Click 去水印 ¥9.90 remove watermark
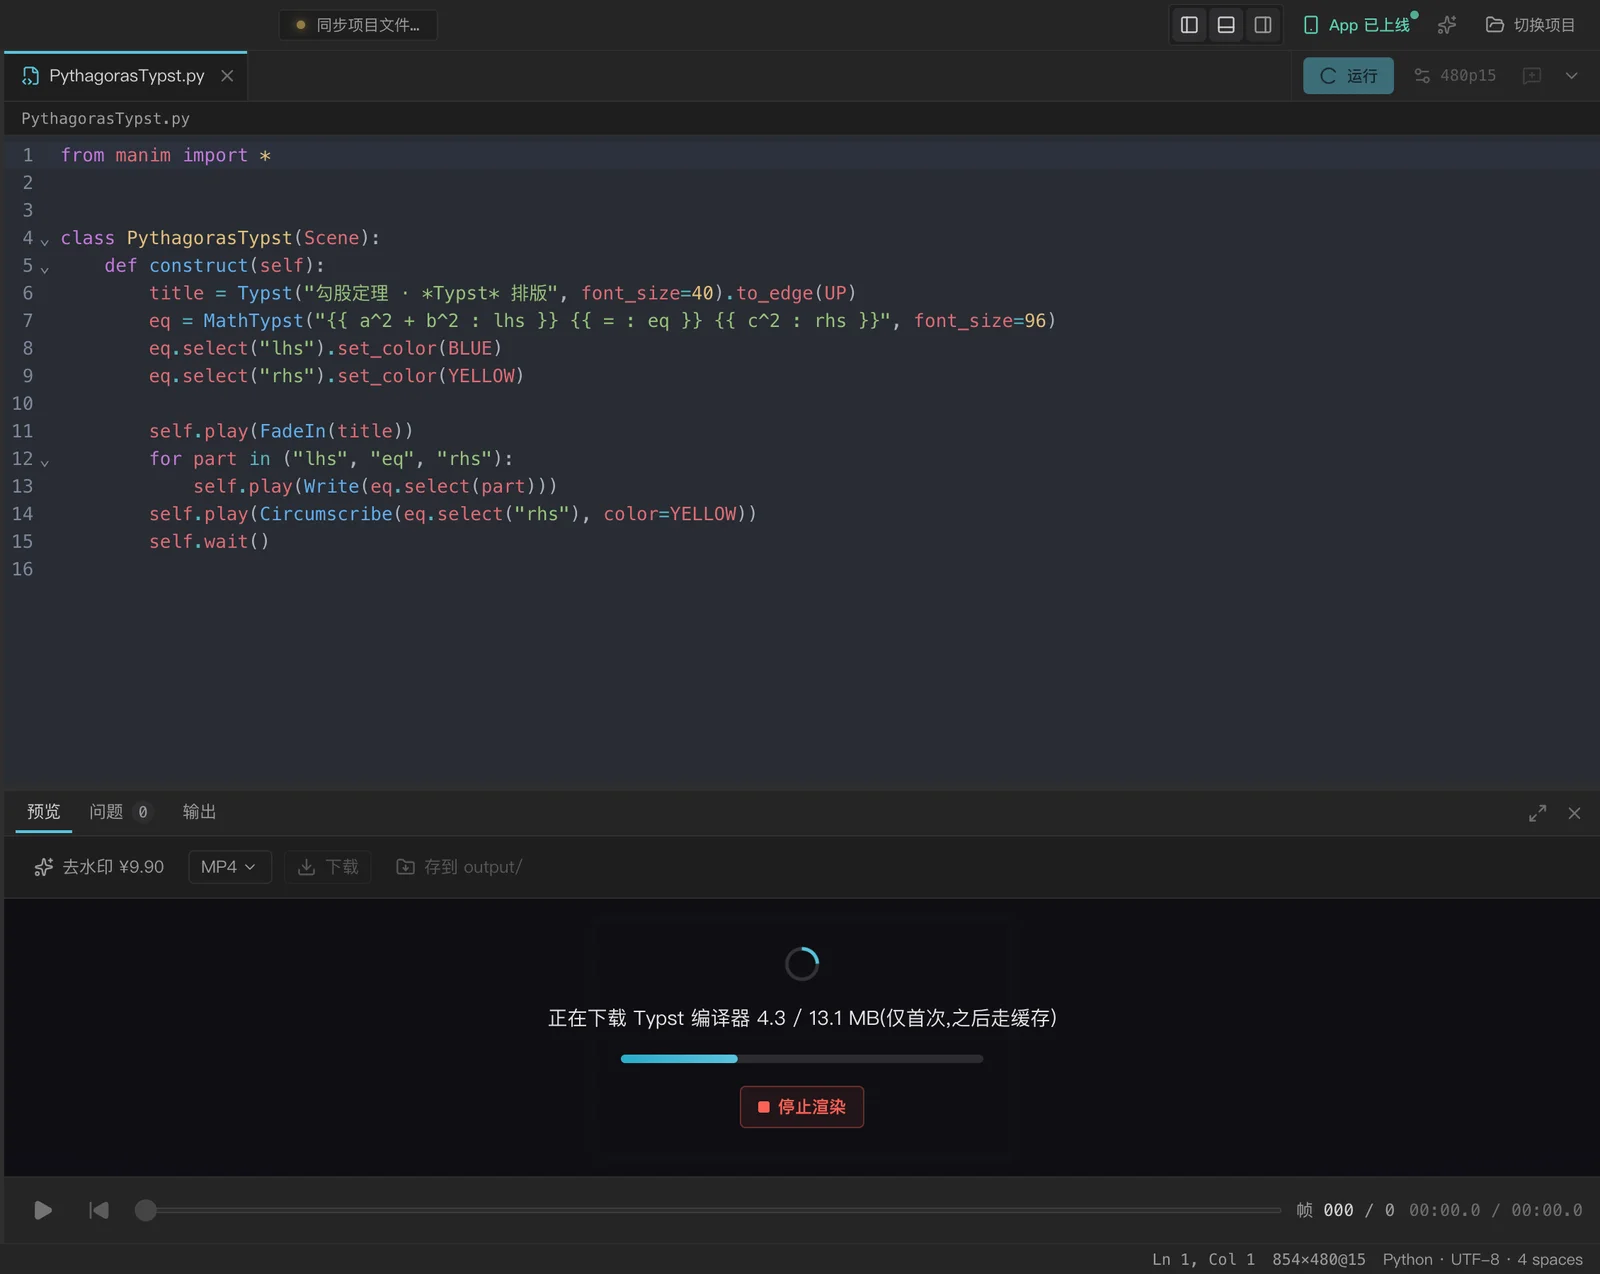This screenshot has width=1600, height=1274. (98, 867)
